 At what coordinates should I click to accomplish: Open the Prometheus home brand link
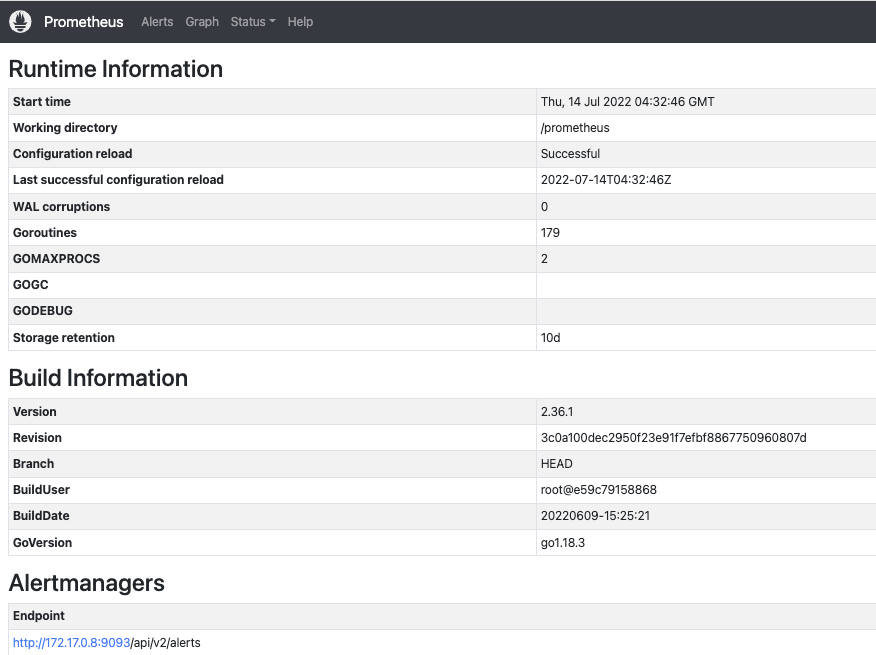click(x=83, y=22)
